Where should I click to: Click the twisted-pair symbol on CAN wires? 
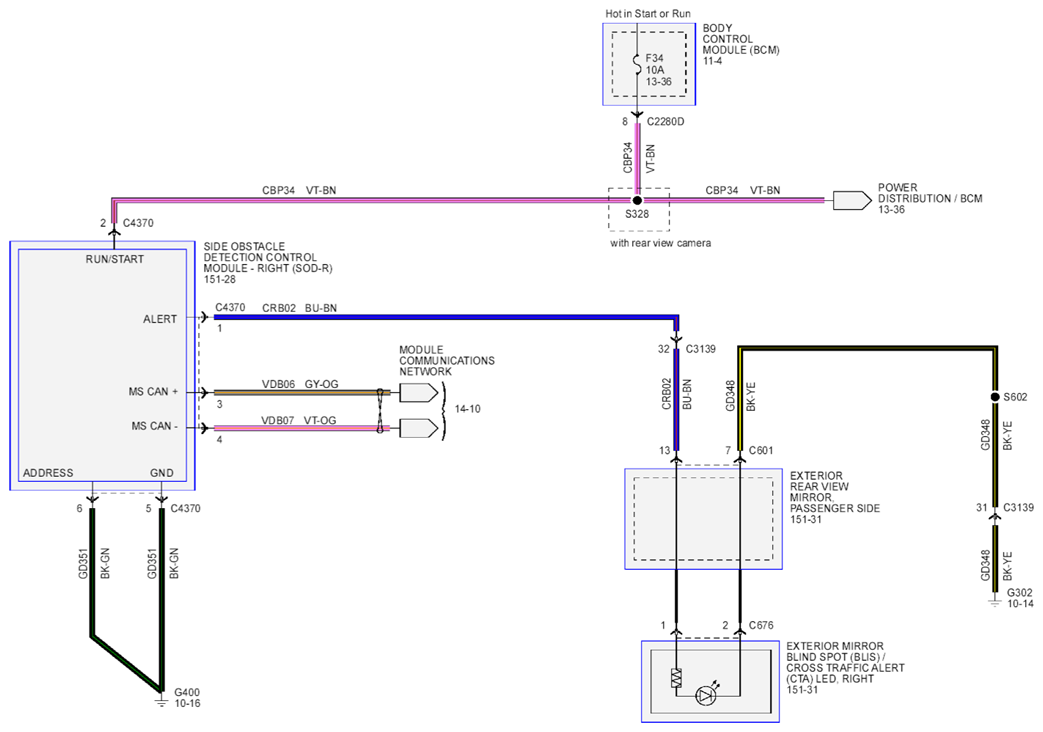[380, 411]
